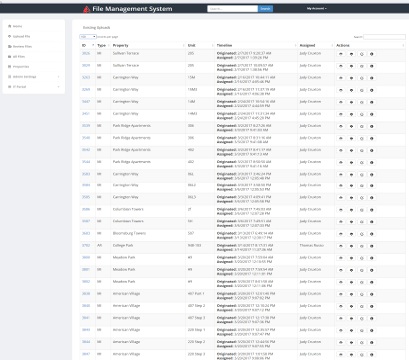This screenshot has width=409, height=360.
Task: Expand the IT Portal sidebar section
Action: [34, 87]
